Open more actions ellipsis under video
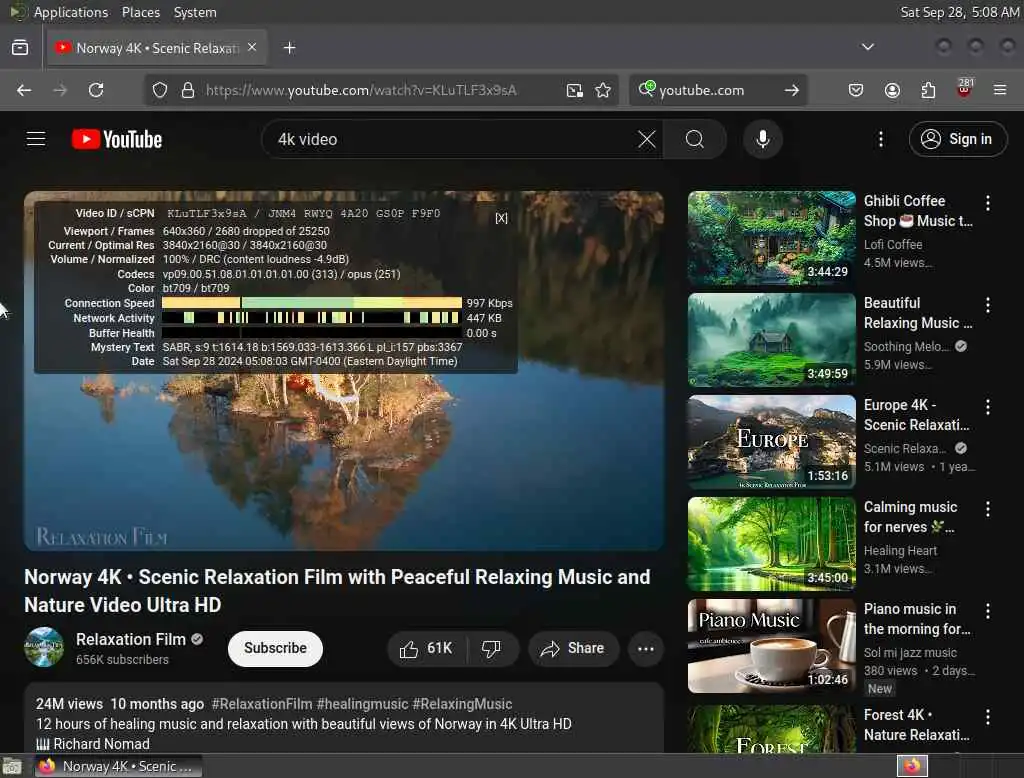Image resolution: width=1024 pixels, height=778 pixels. [646, 649]
